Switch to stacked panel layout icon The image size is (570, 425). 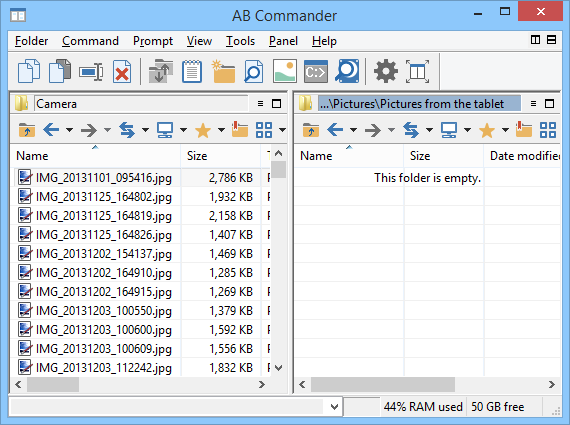pos(551,40)
